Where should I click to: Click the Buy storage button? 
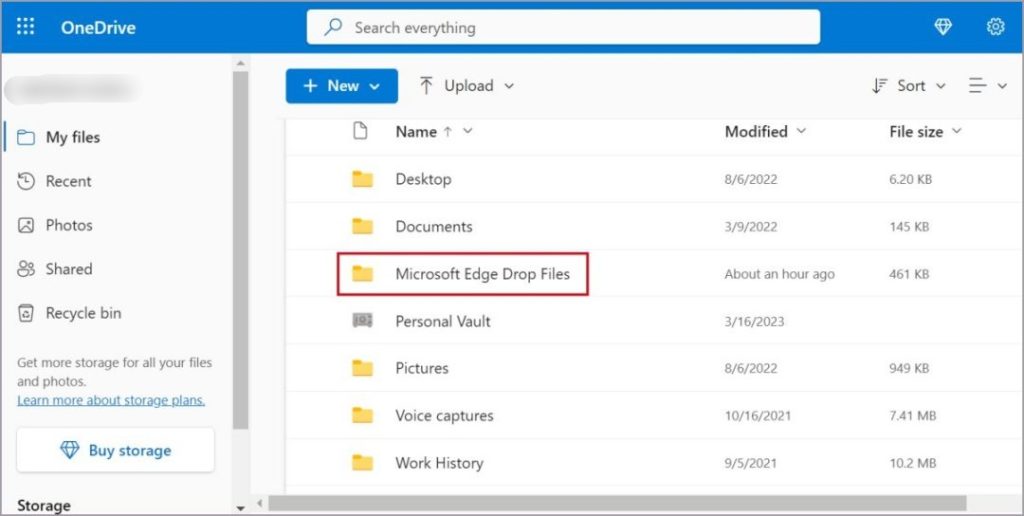tap(116, 450)
